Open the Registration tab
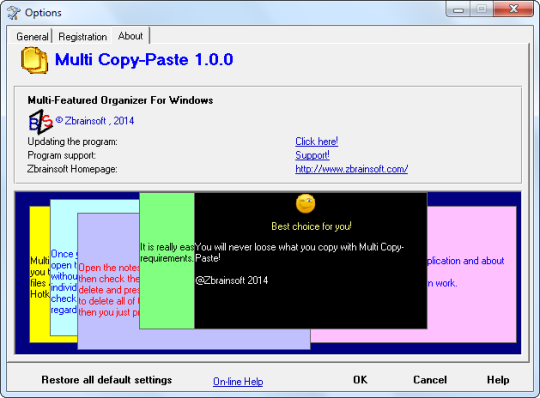The height and width of the screenshot is (398, 540). 82,36
